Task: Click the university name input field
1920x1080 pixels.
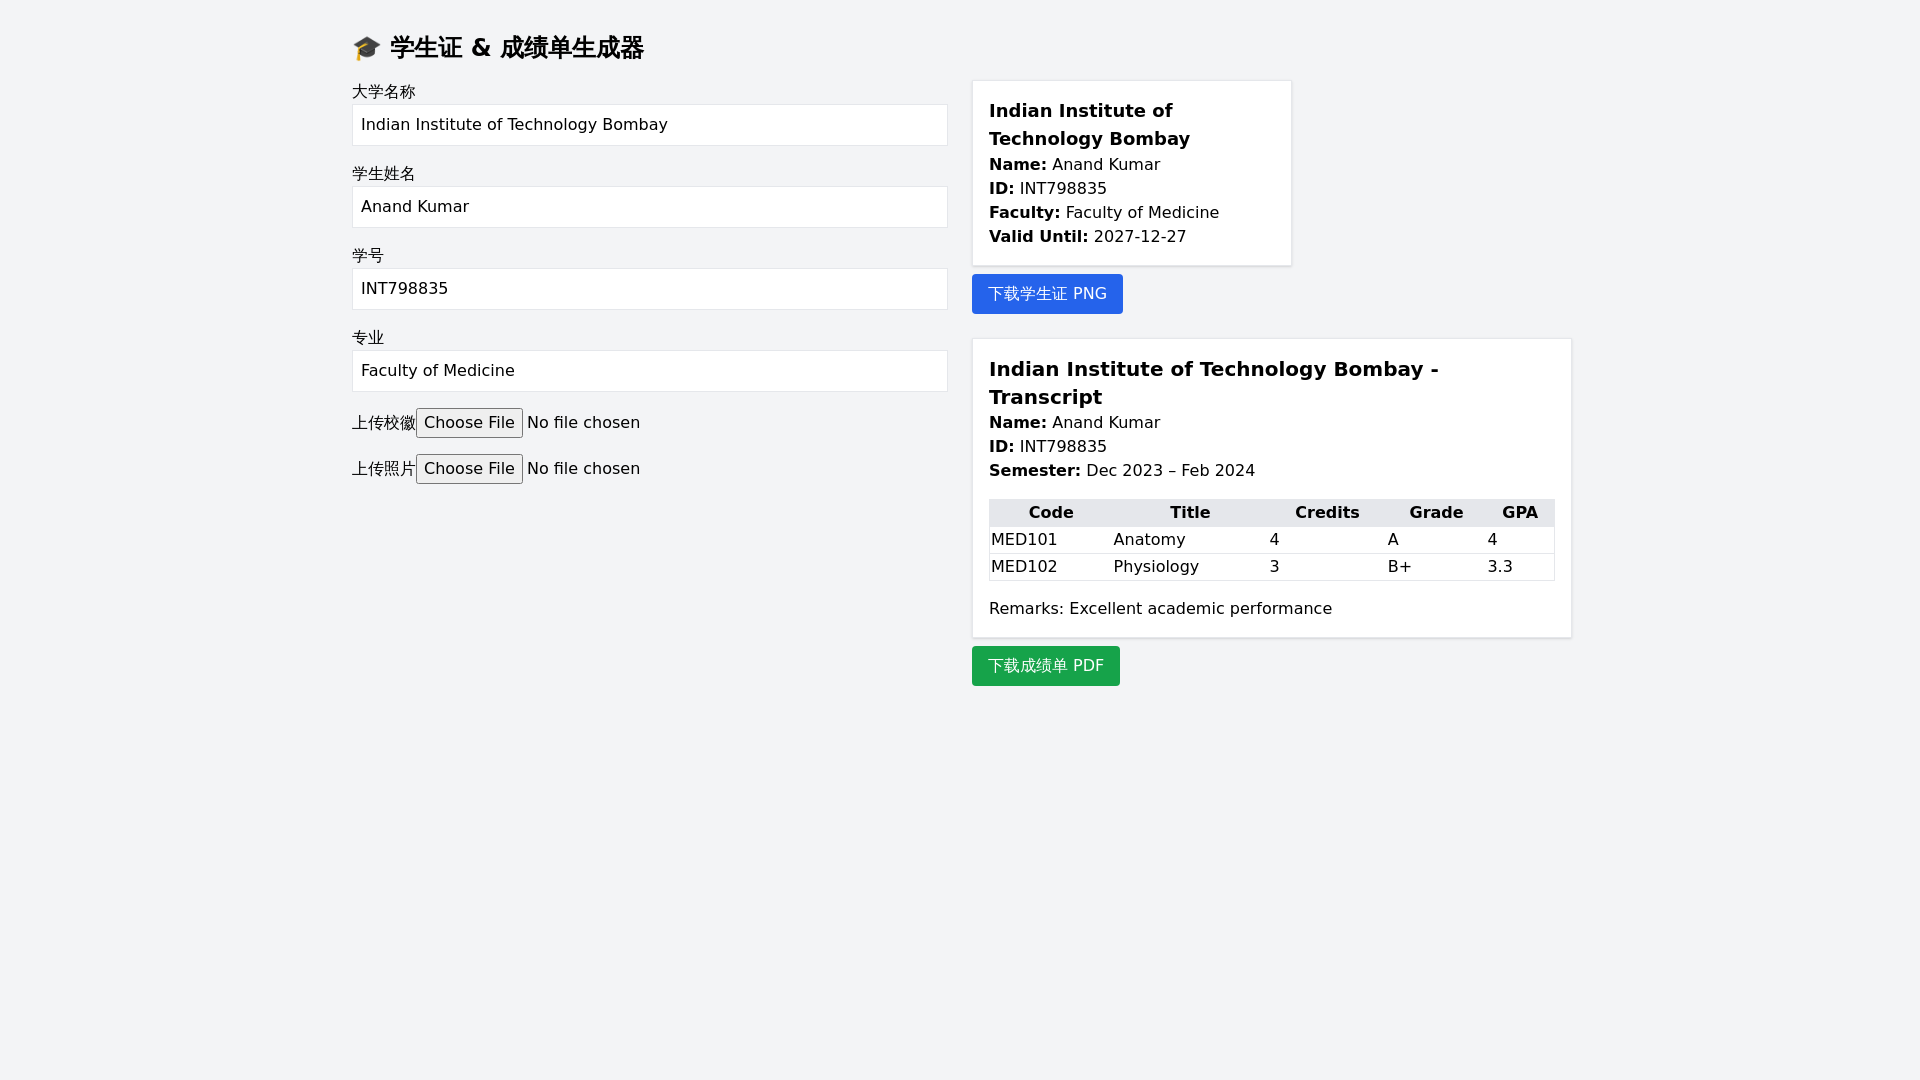Action: [x=650, y=125]
